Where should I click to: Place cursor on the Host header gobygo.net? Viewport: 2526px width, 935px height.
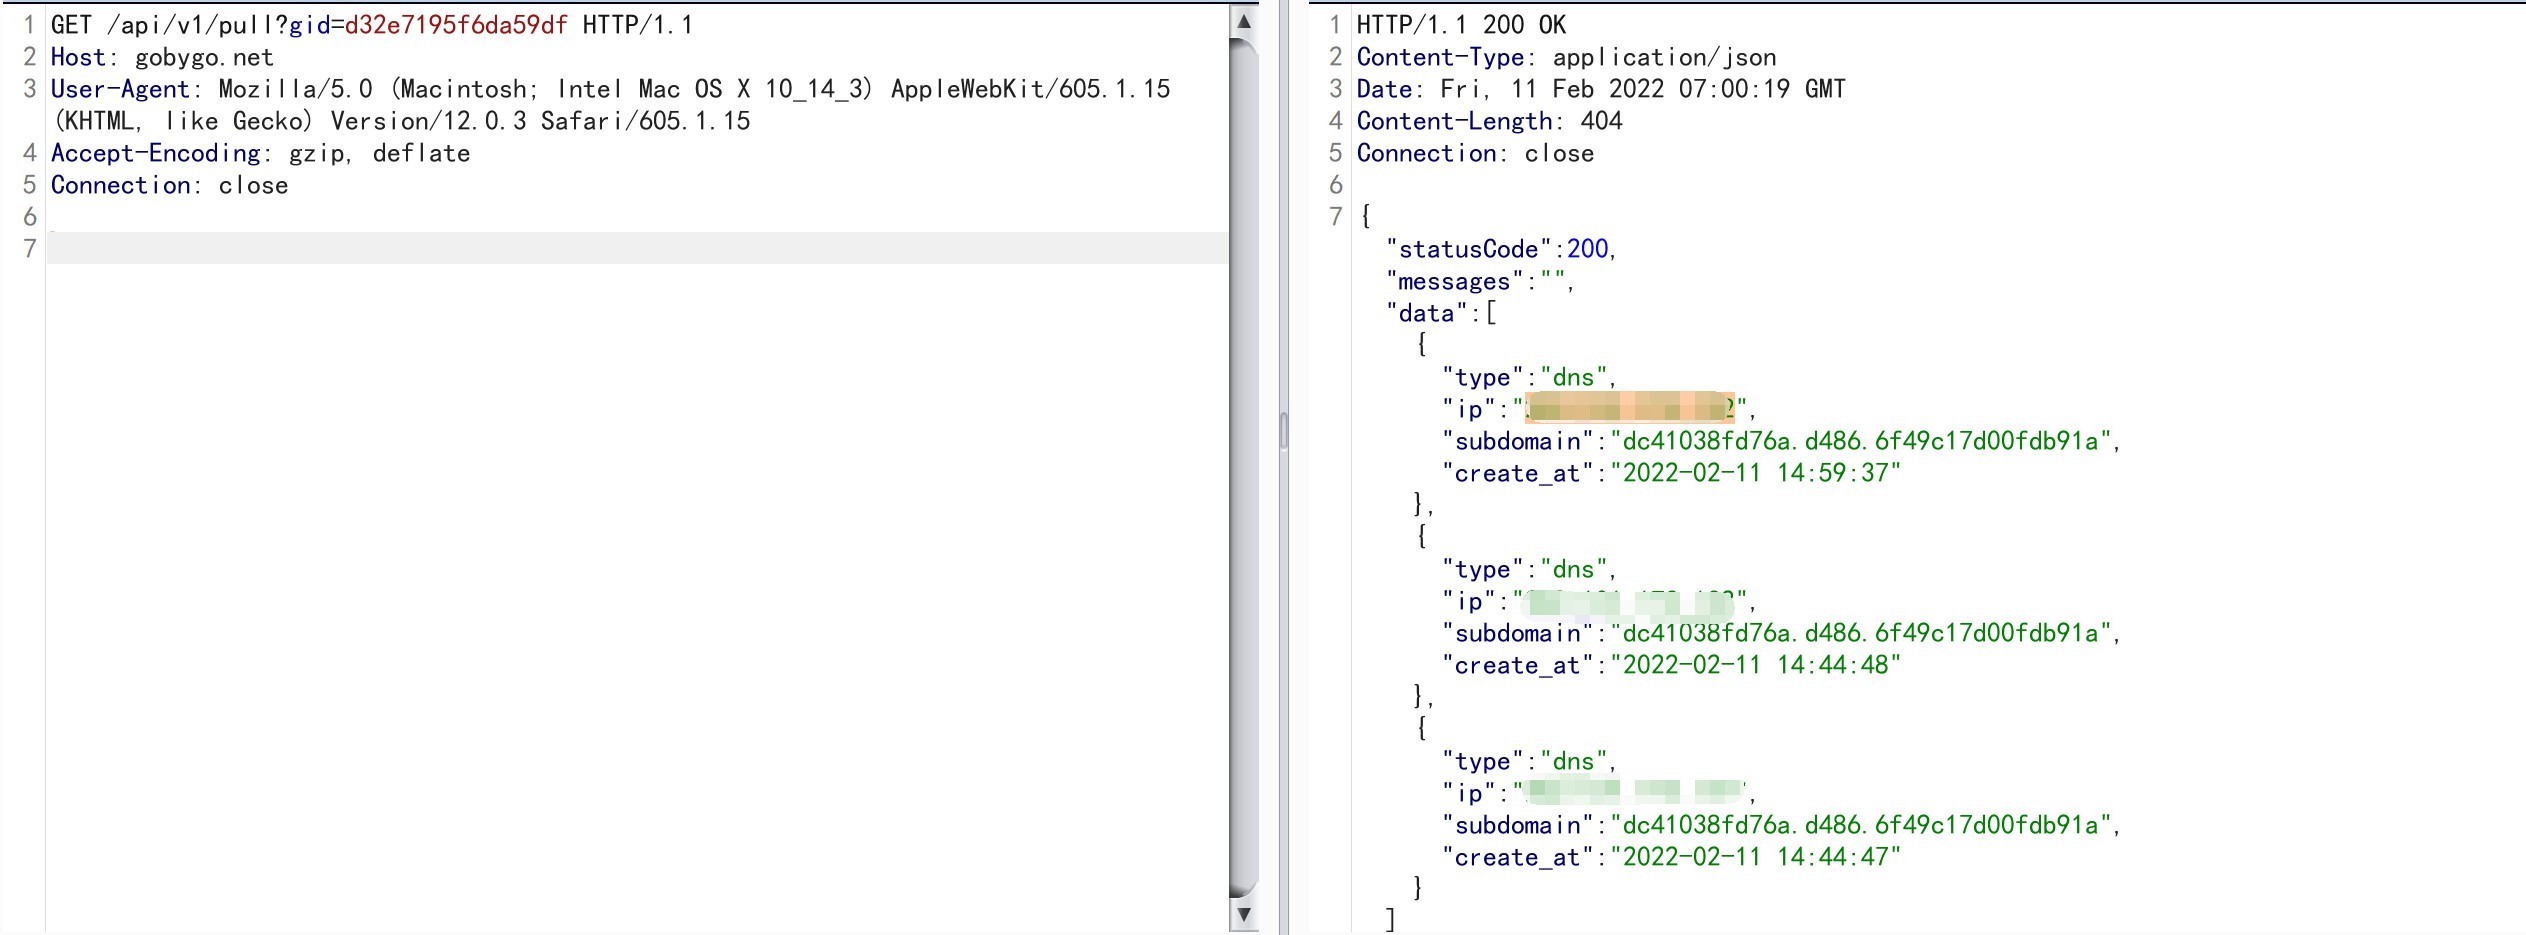[203, 57]
